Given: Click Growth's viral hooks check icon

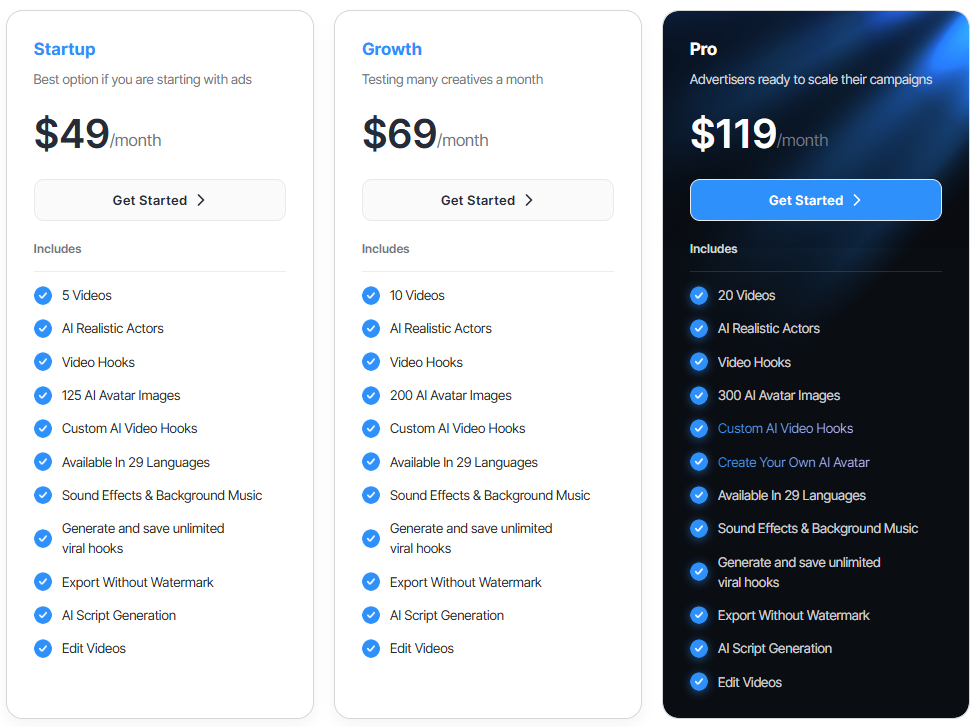Looking at the screenshot, I should click(371, 538).
